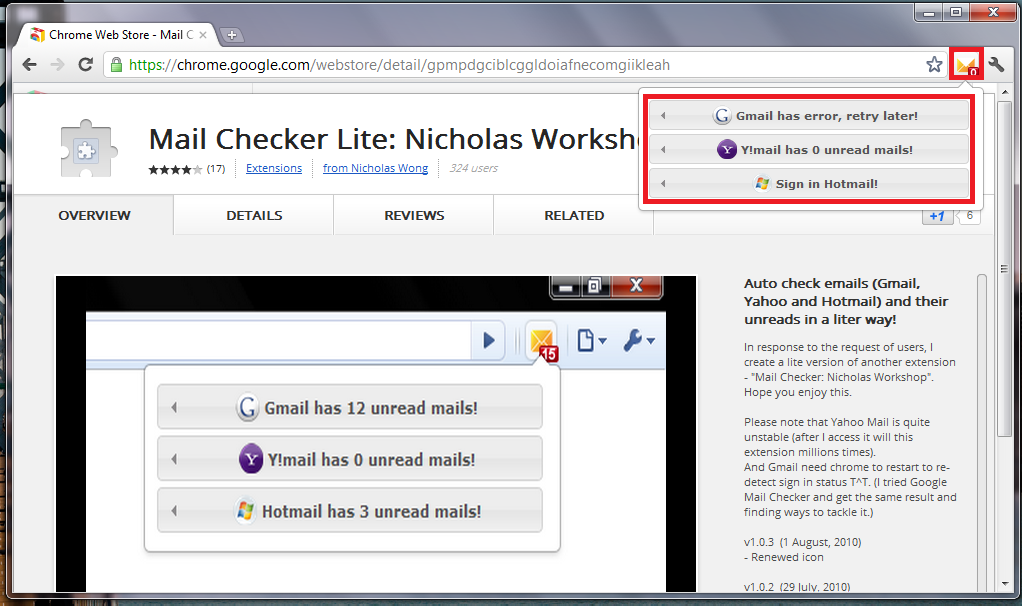Click the +1 count showing 6
Screen dimensions: 1022x606
click(970, 216)
